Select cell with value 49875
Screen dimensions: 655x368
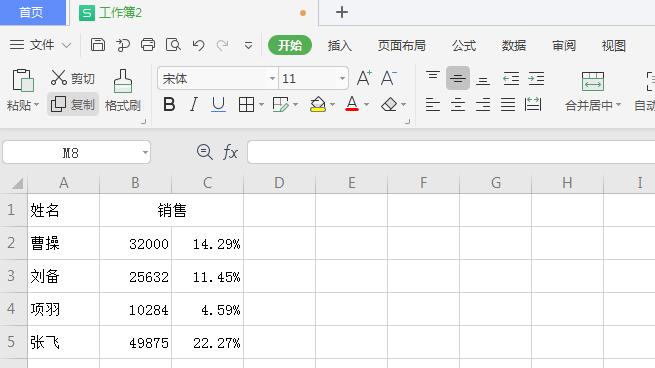pyautogui.click(x=135, y=343)
